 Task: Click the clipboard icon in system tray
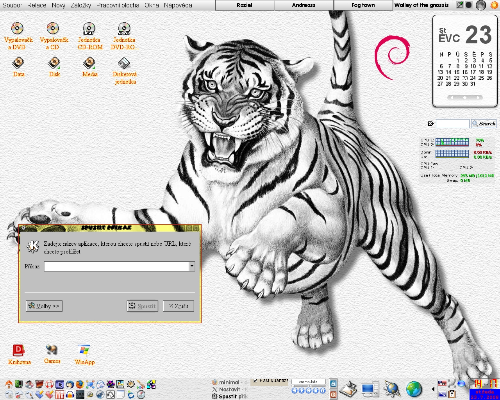452,394
